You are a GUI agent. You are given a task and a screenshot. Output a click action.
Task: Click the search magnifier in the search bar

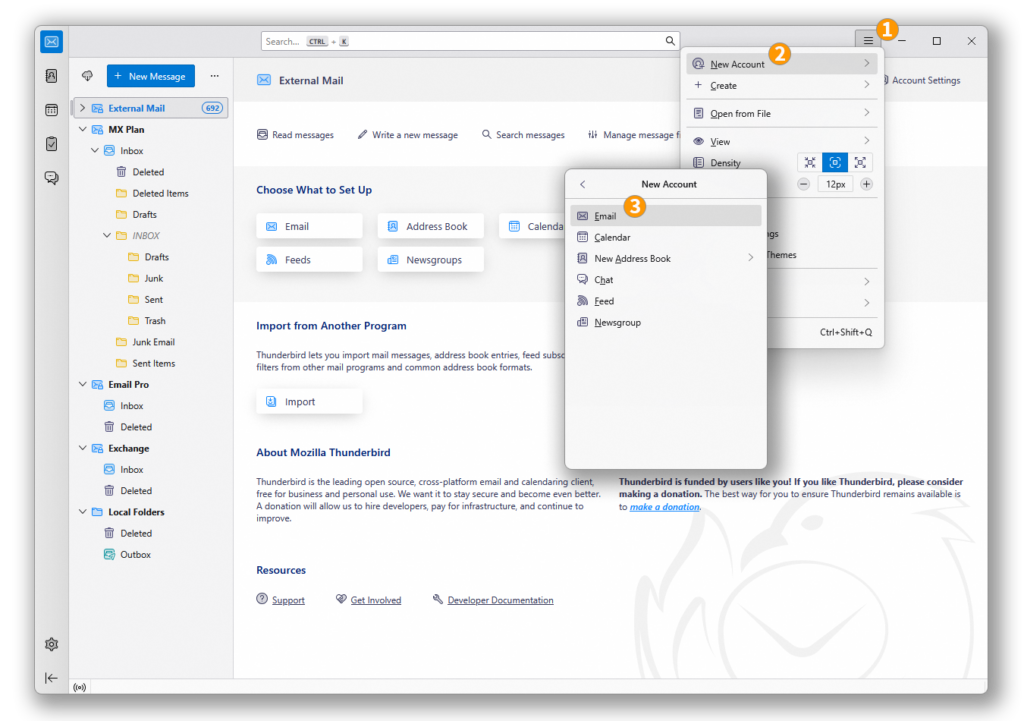pos(670,40)
